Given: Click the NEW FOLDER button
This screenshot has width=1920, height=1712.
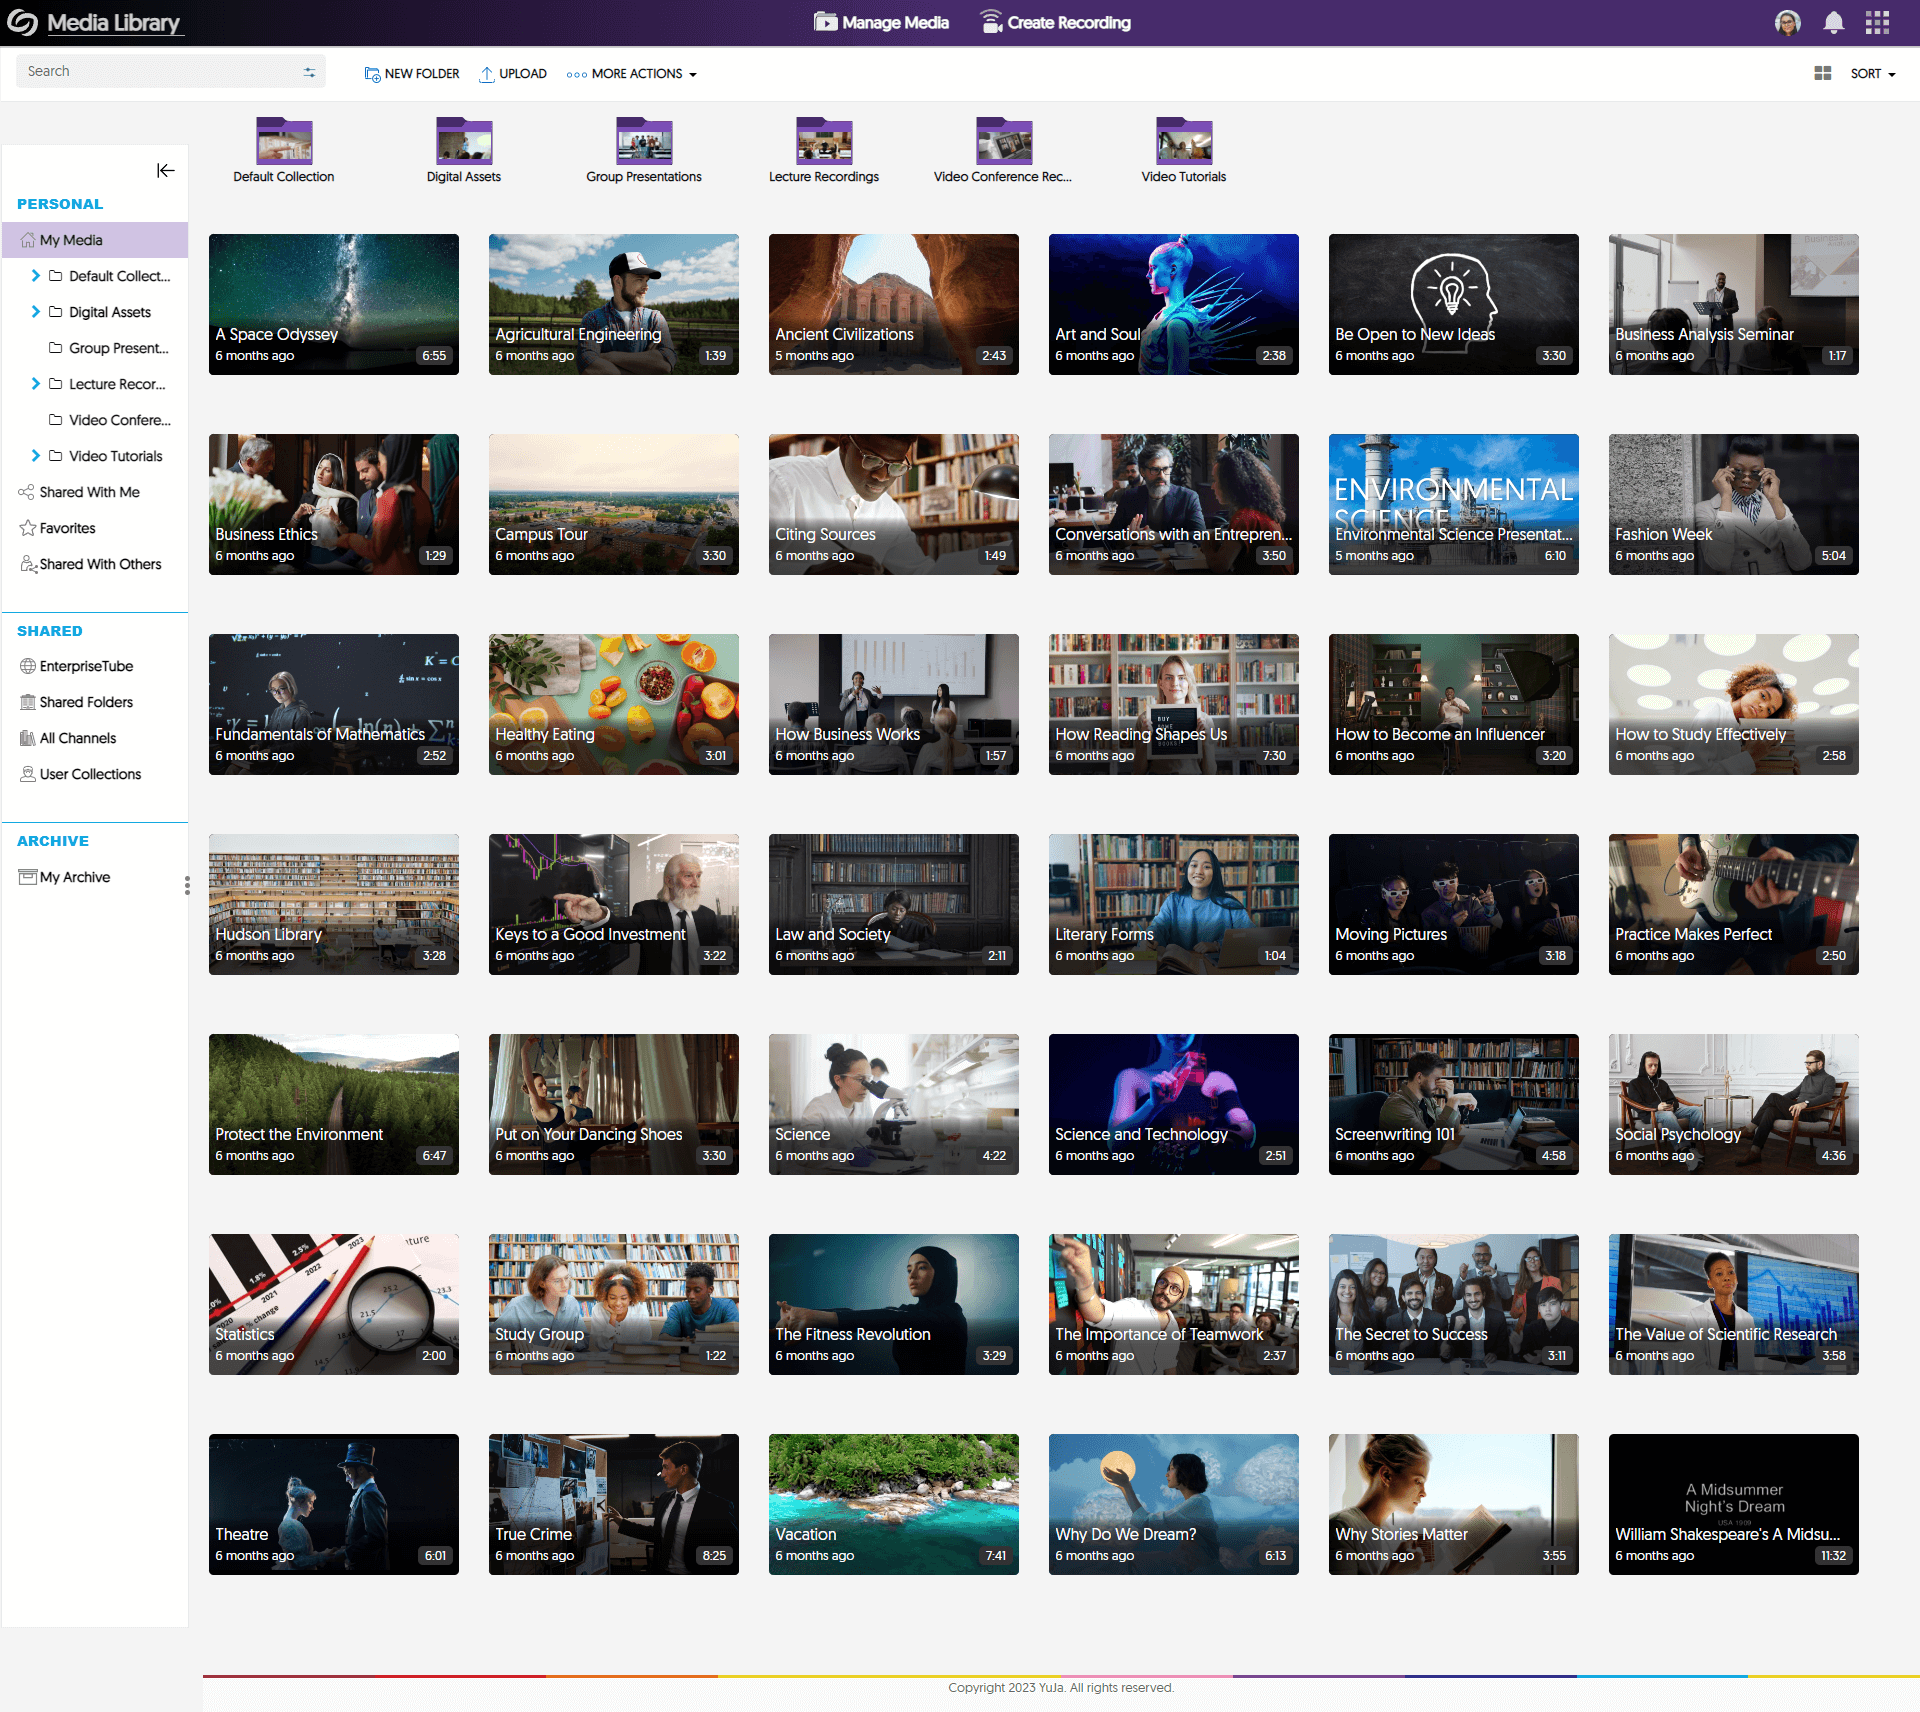Looking at the screenshot, I should pos(412,74).
